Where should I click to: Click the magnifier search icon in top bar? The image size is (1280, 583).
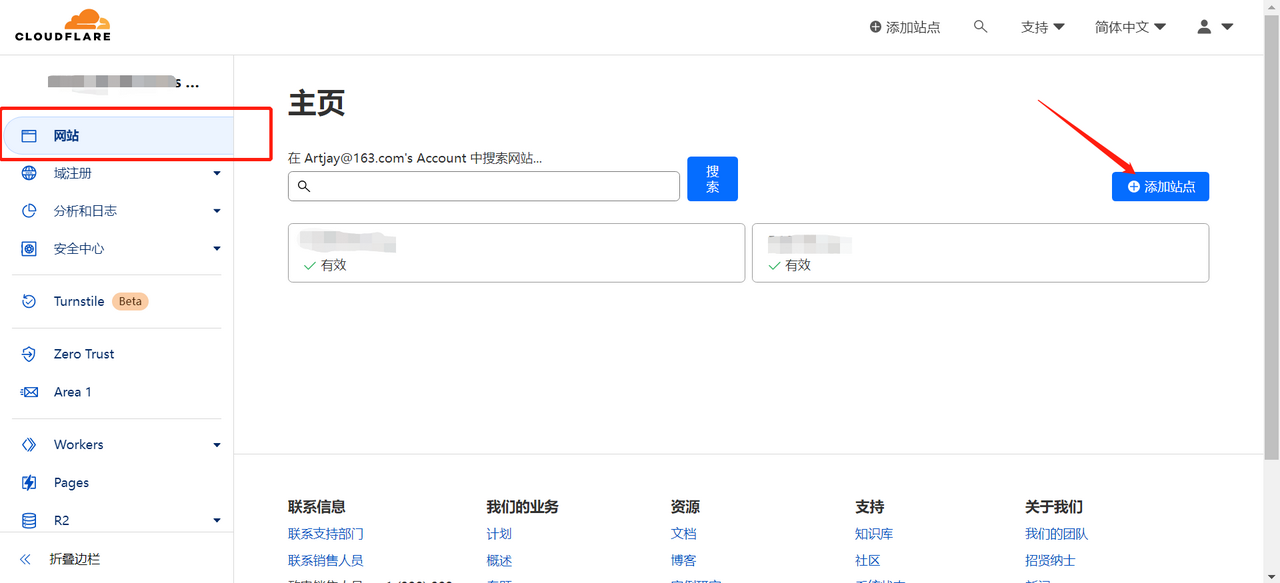(x=980, y=27)
